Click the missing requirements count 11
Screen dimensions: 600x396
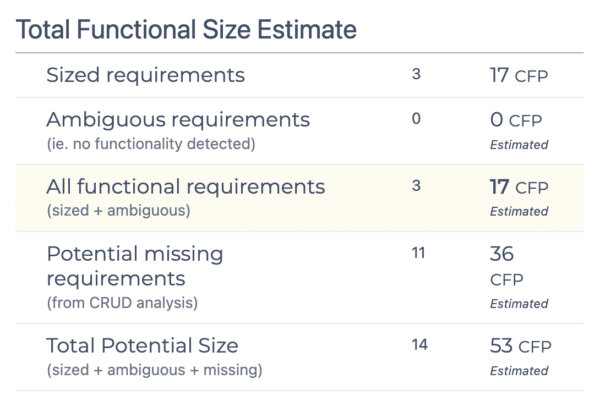point(418,253)
